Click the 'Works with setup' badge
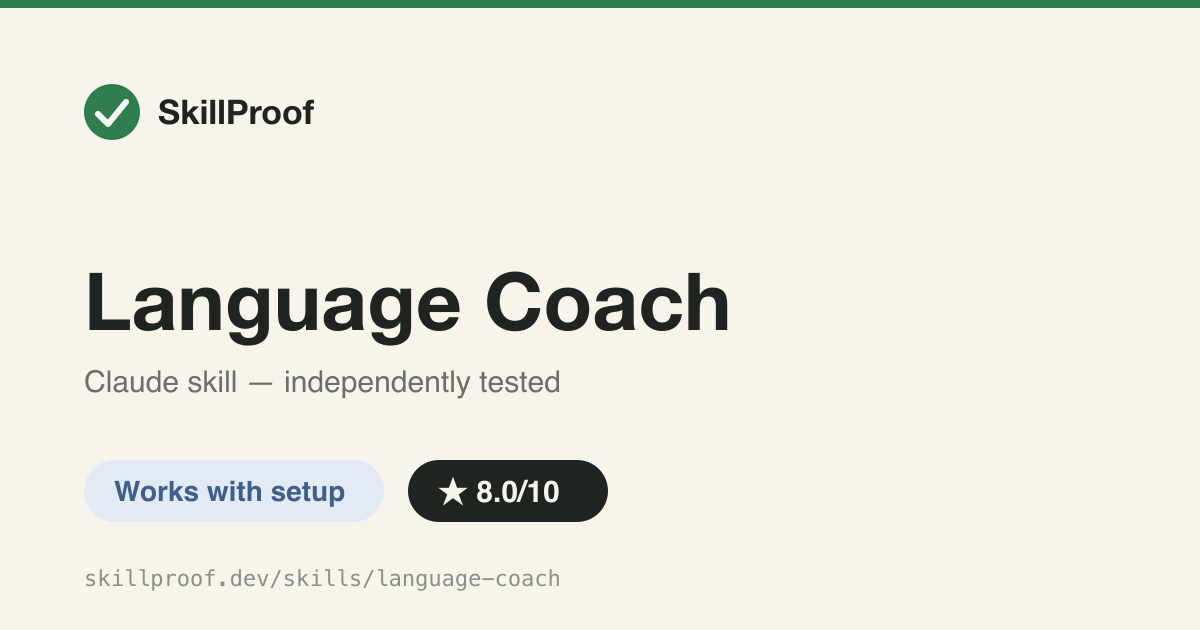This screenshot has height=630, width=1200. [234, 491]
